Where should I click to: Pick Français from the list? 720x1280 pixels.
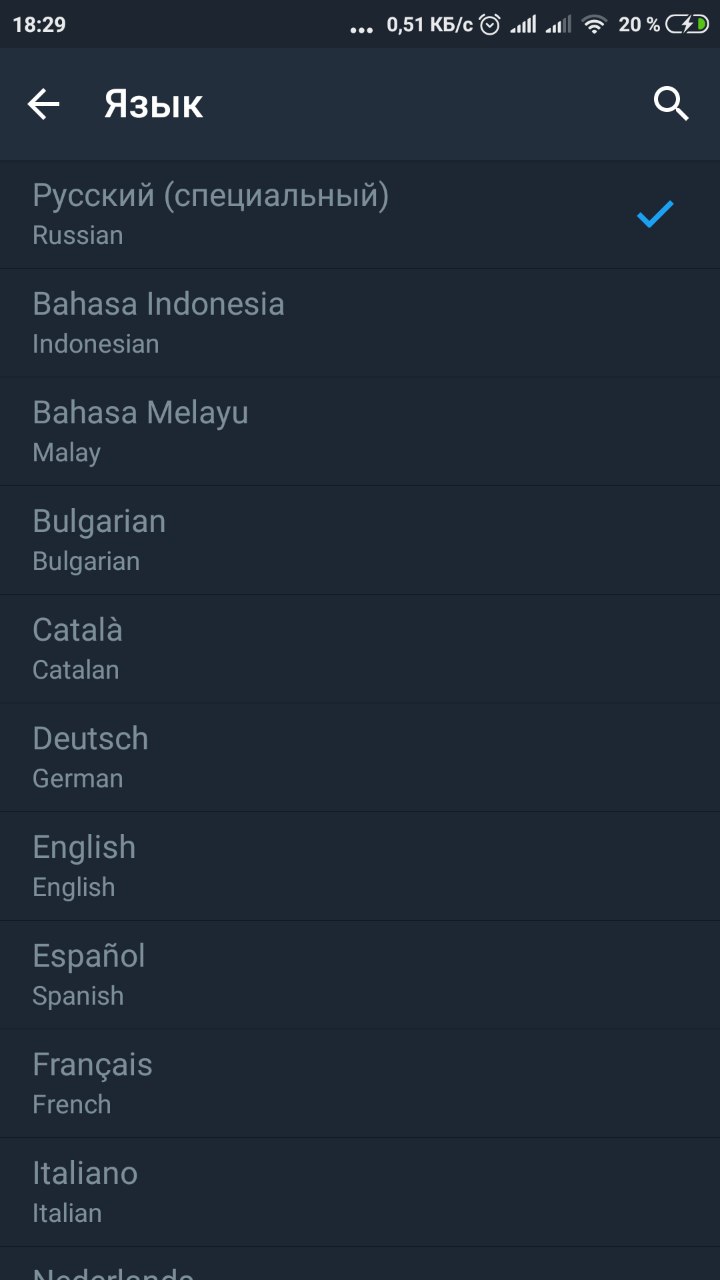(x=360, y=1084)
